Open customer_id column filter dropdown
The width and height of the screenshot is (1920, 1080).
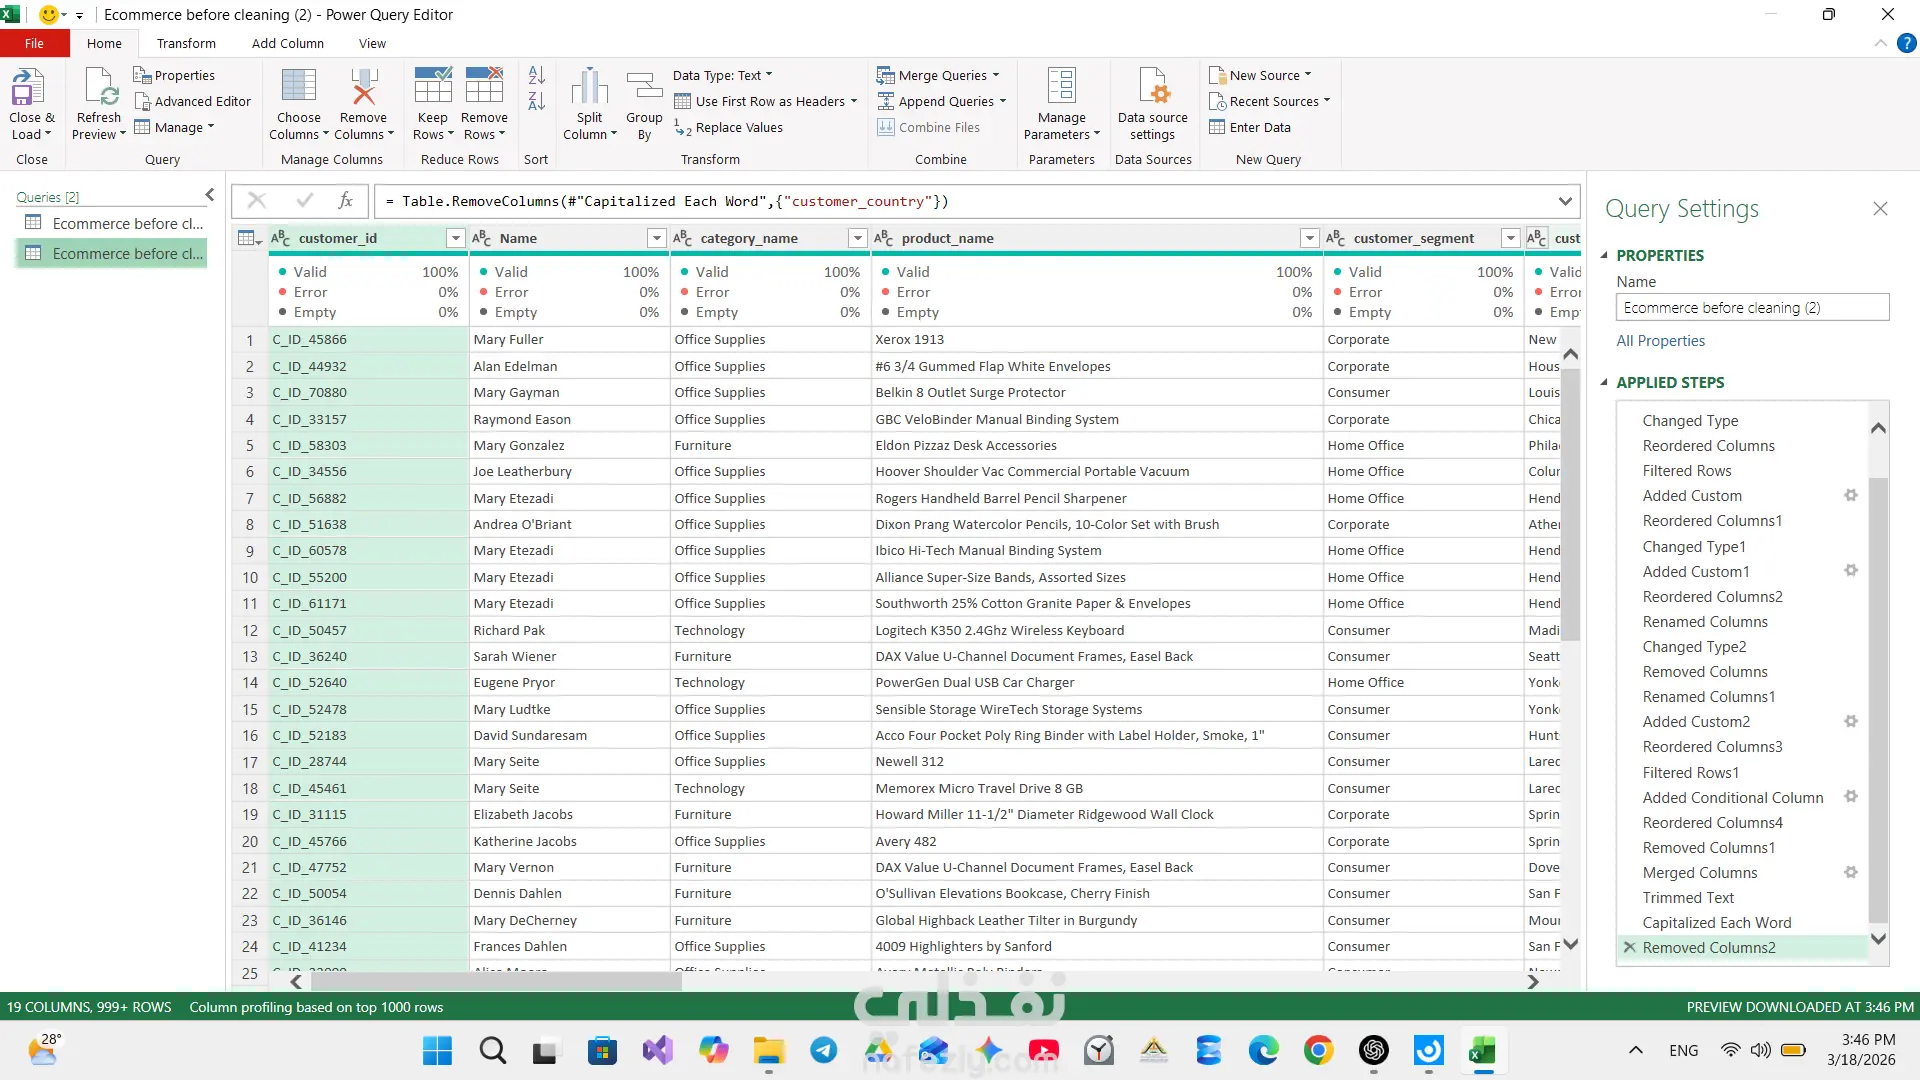coord(455,238)
